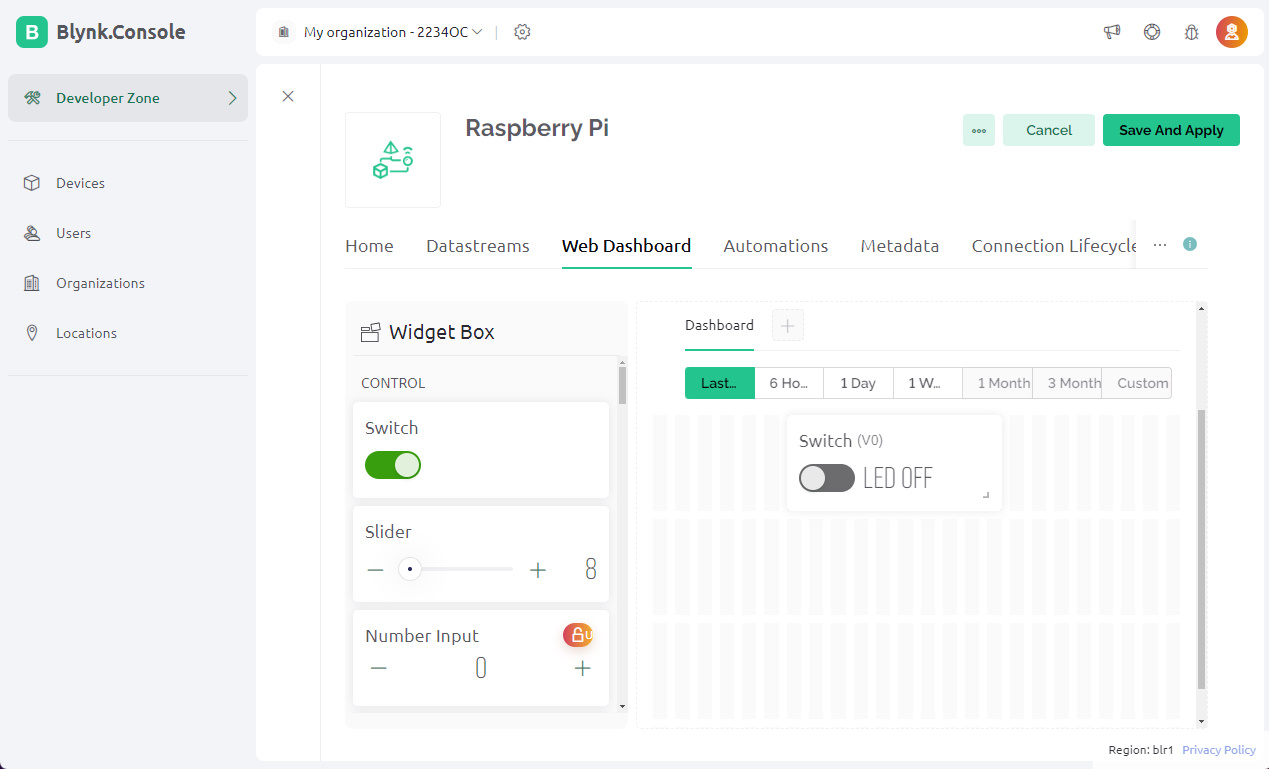
Task: Select the Web Dashboard tab
Action: tap(626, 246)
